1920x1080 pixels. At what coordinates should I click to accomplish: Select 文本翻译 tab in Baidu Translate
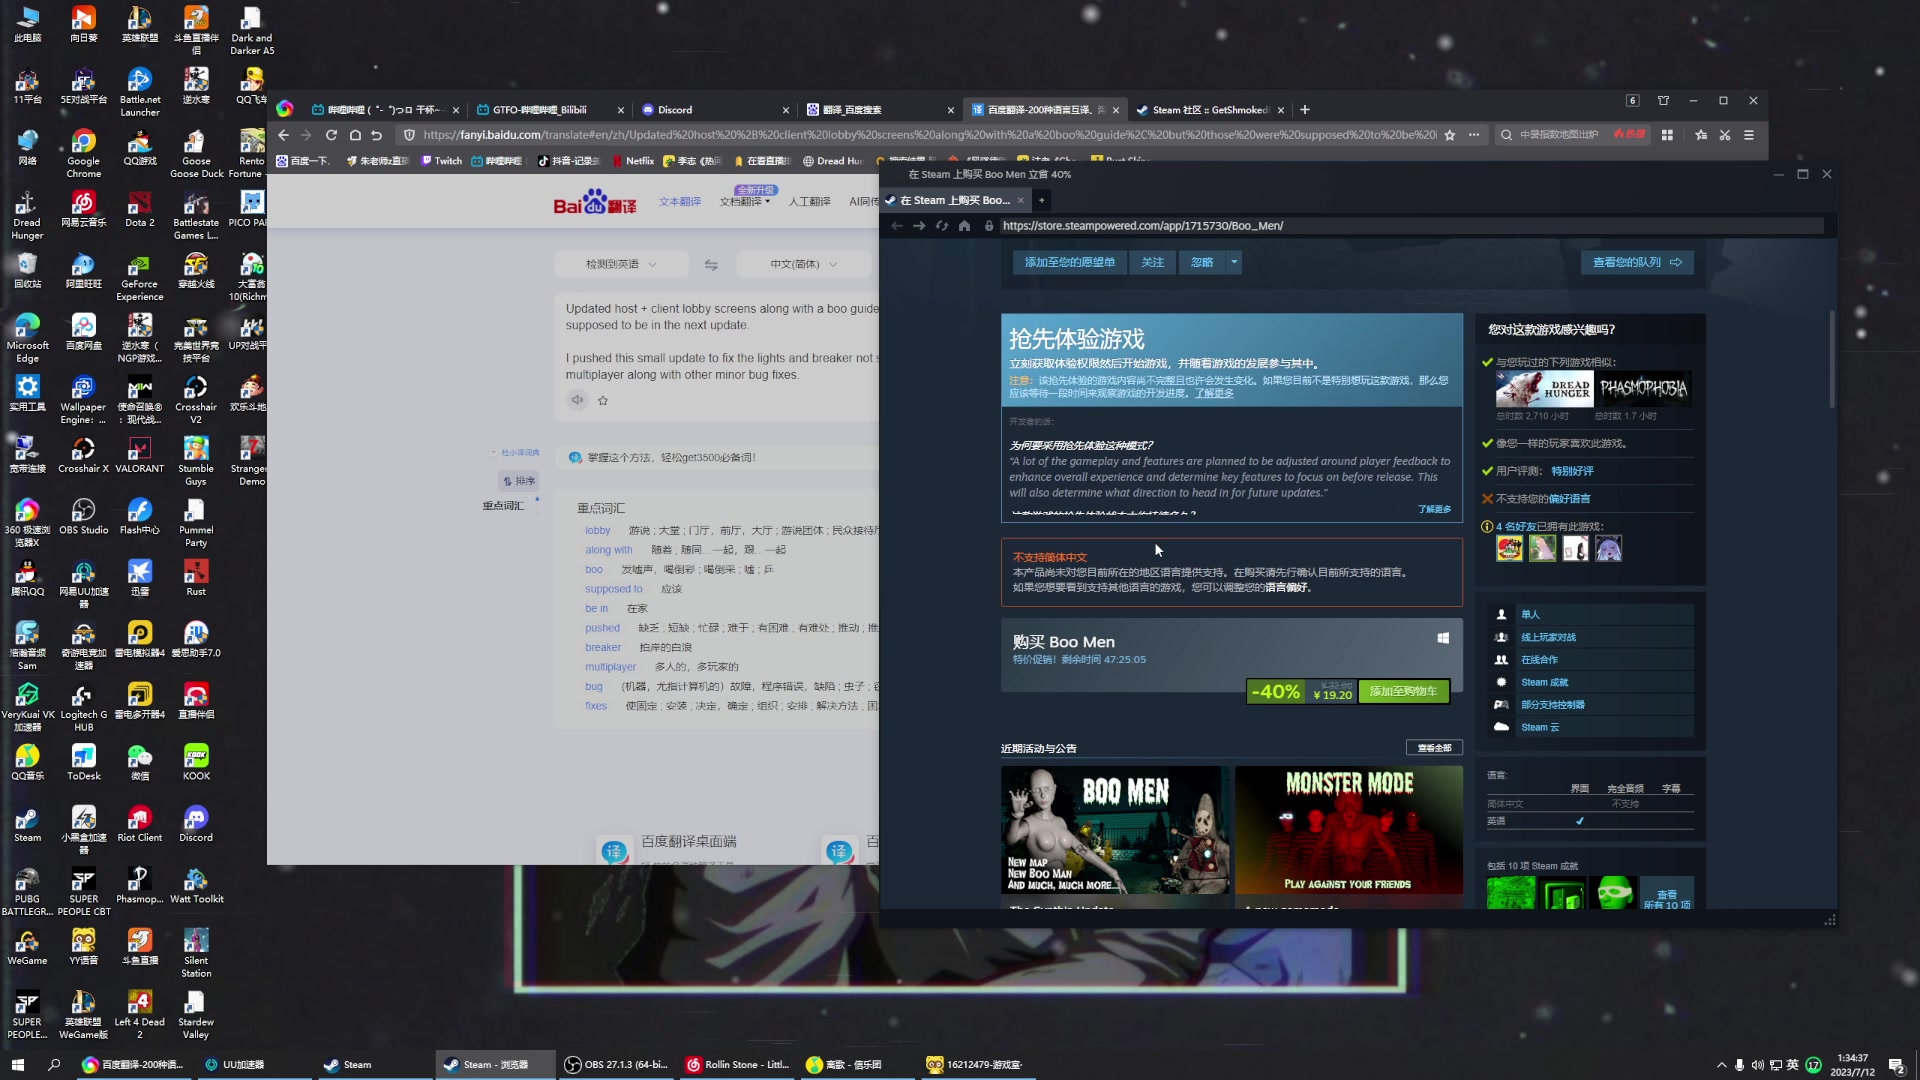(680, 202)
